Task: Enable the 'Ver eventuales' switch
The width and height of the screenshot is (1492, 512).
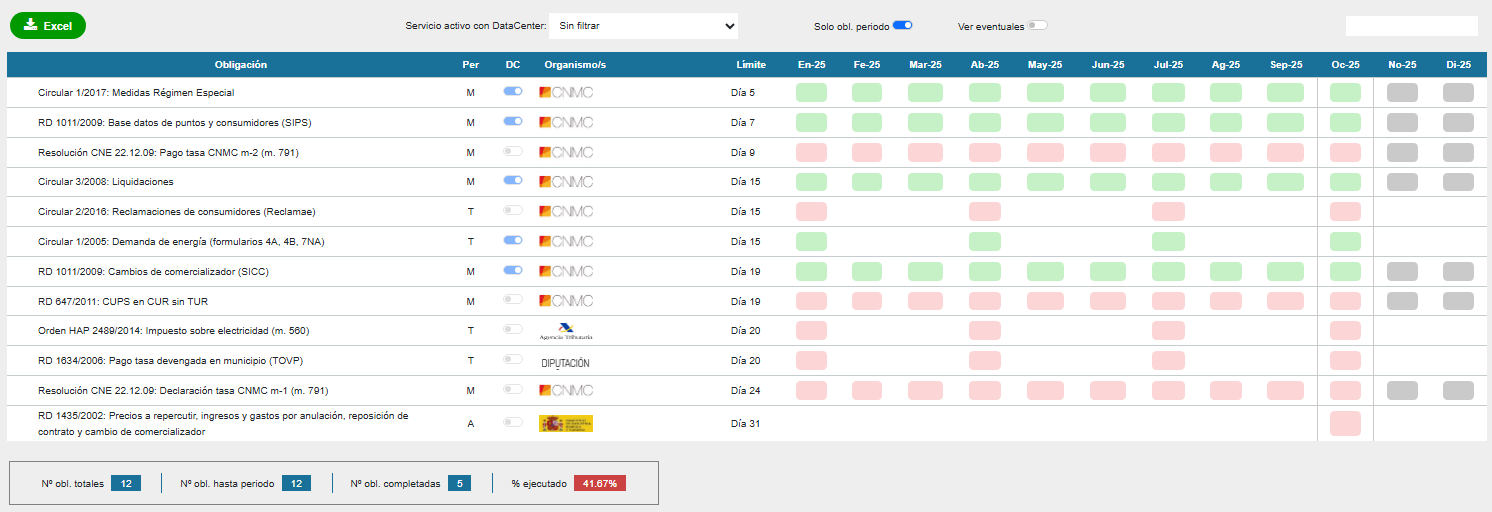Action: [1037, 26]
